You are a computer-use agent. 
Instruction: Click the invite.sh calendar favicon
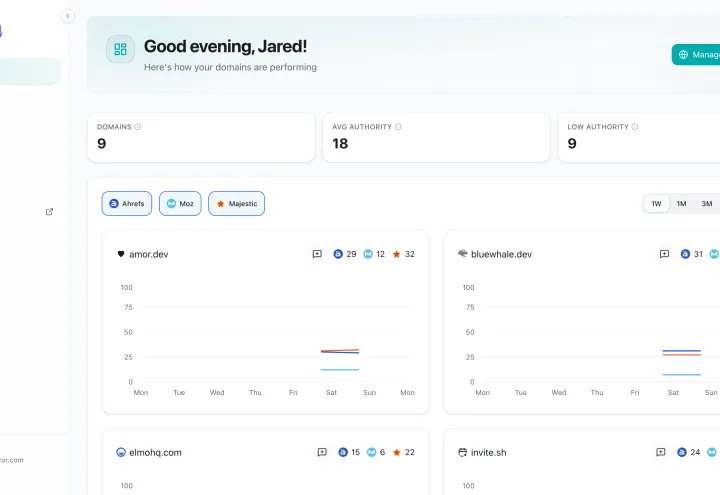coord(462,452)
